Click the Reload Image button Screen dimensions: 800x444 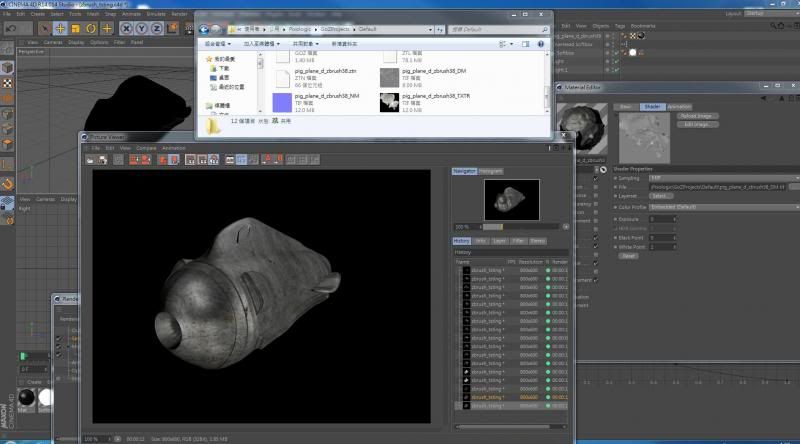(699, 116)
